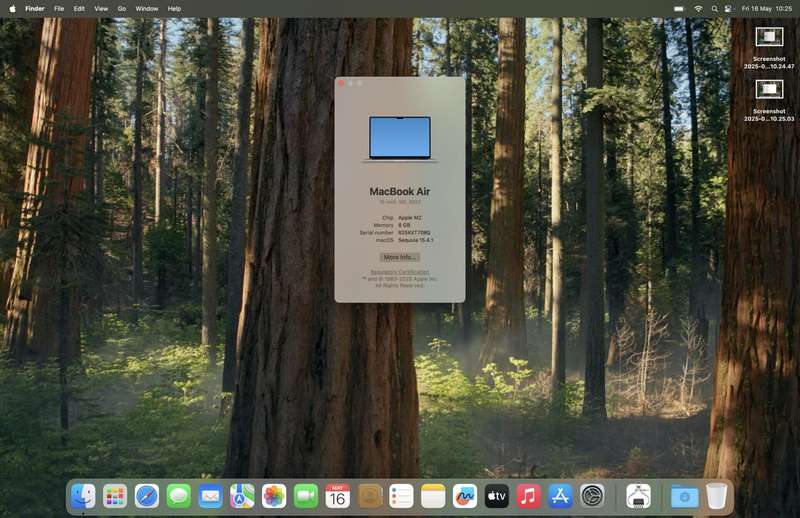The image size is (800, 518).
Task: Open the Apple TV app in the Dock
Action: click(496, 496)
